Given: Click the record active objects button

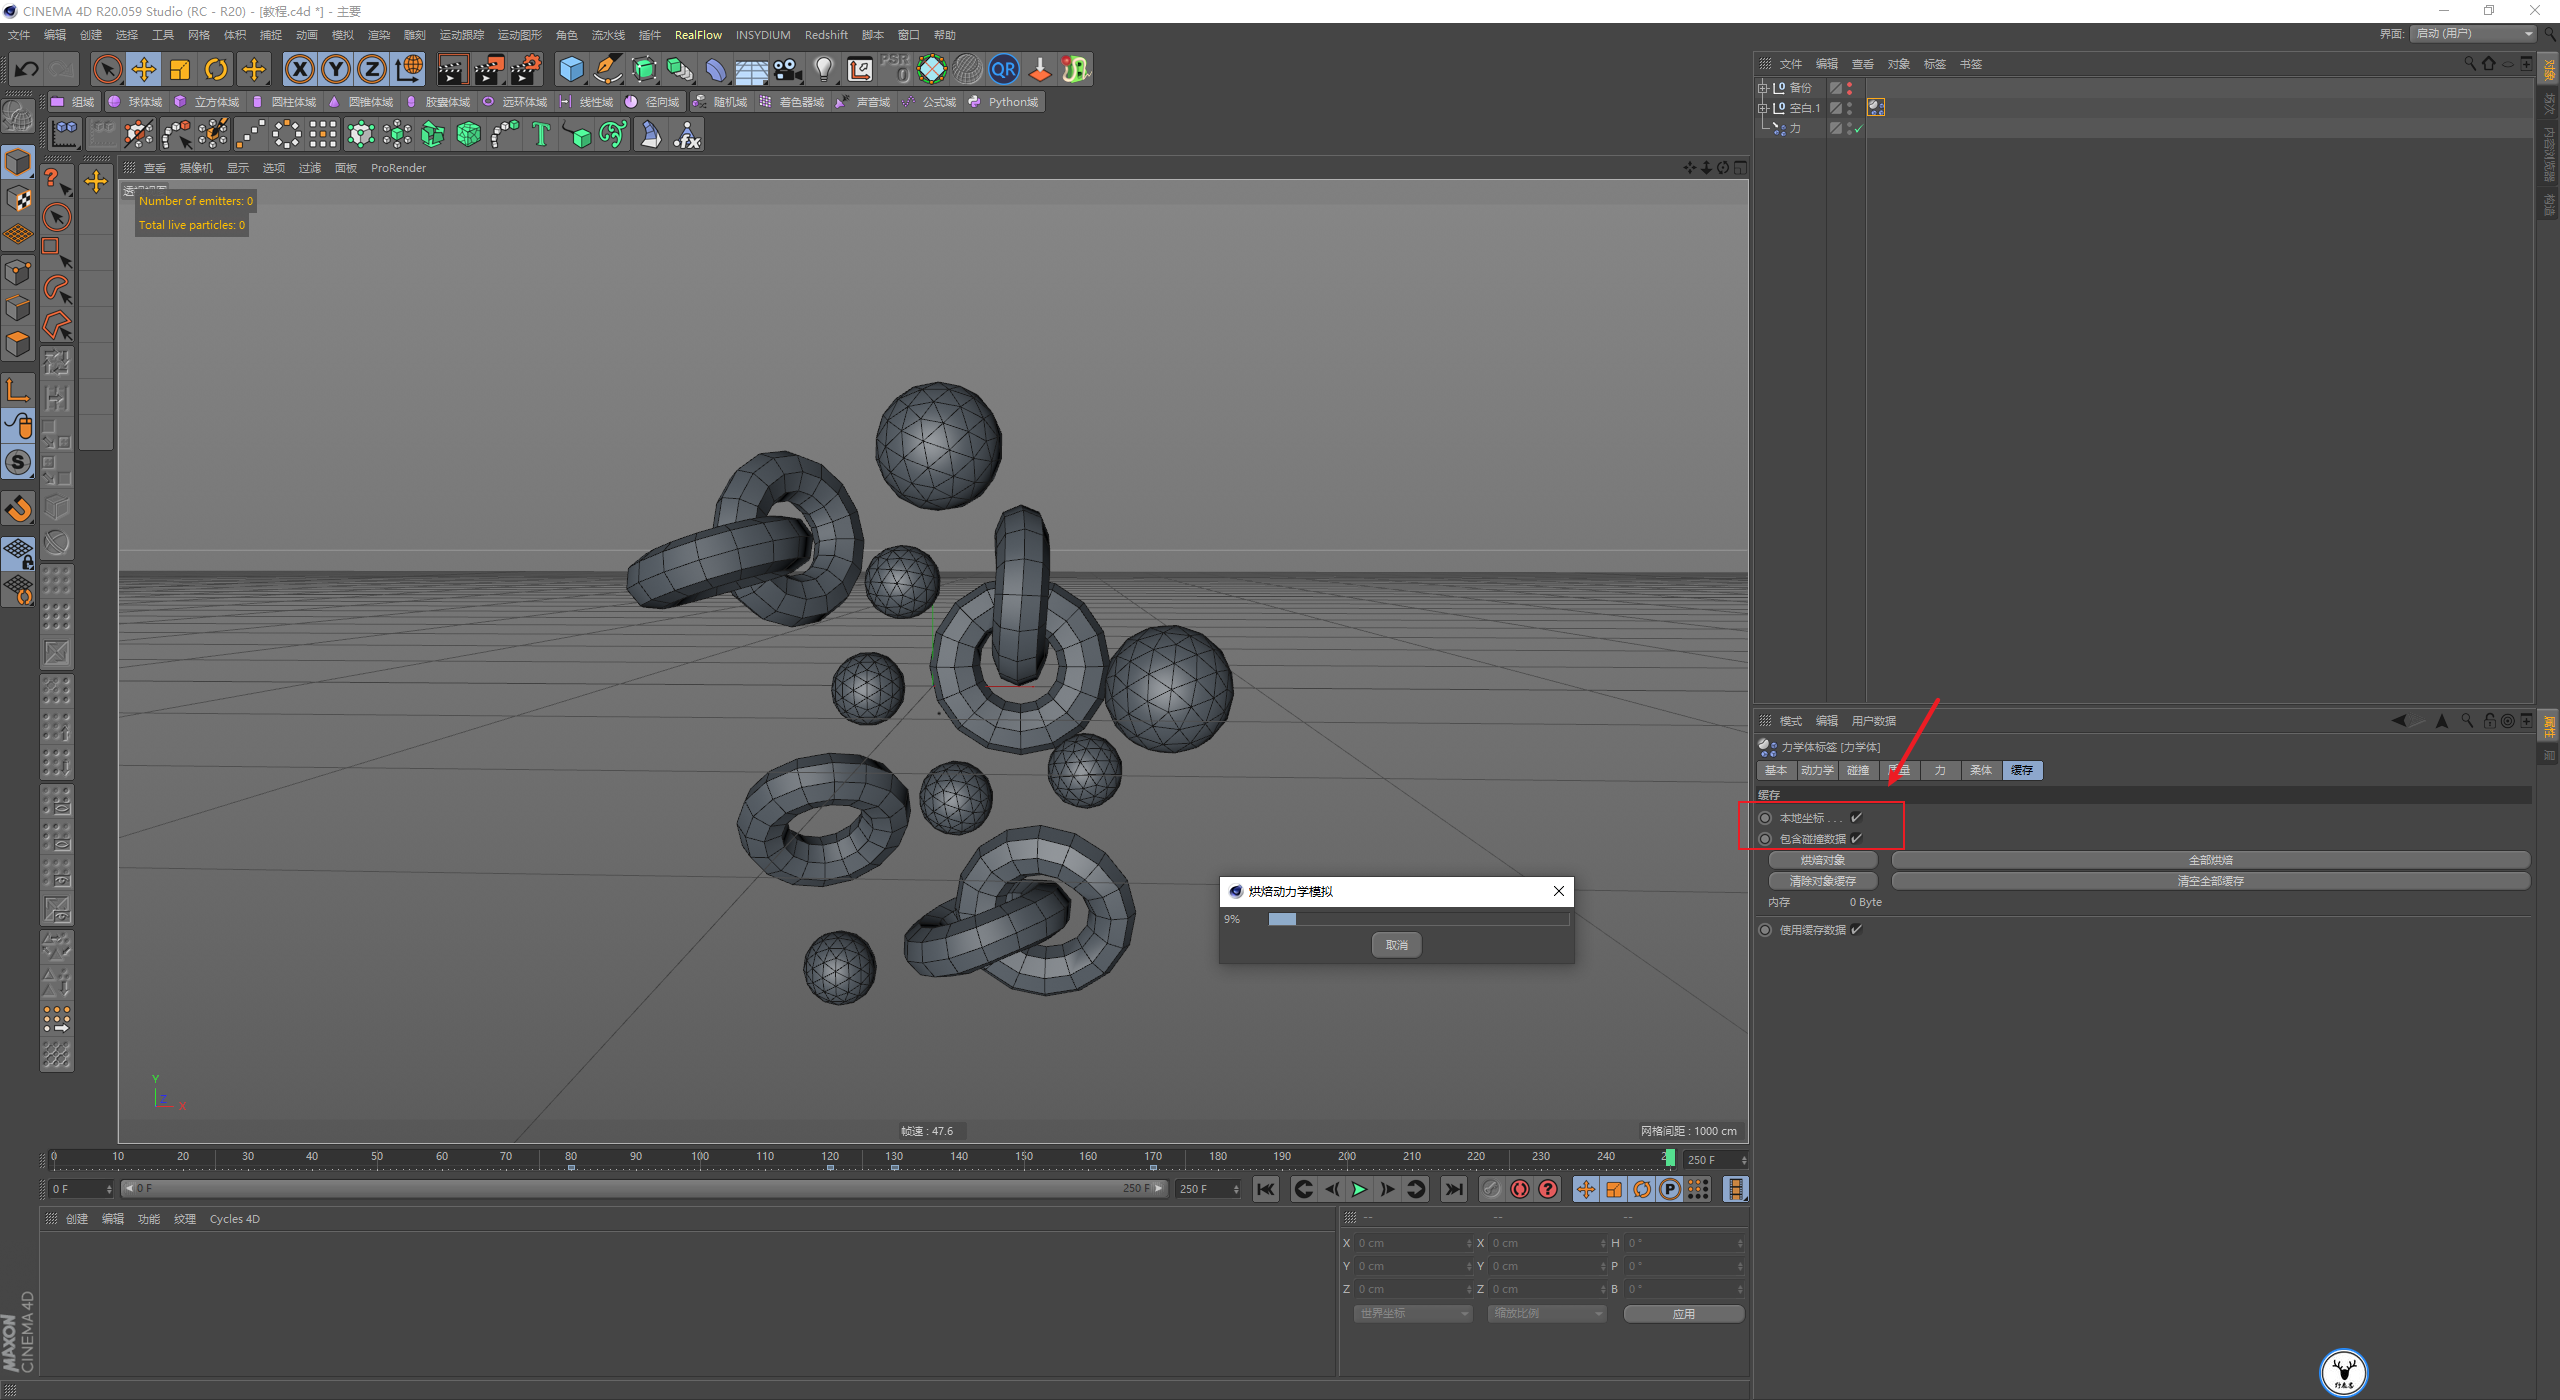Looking at the screenshot, I should (x=1520, y=1189).
